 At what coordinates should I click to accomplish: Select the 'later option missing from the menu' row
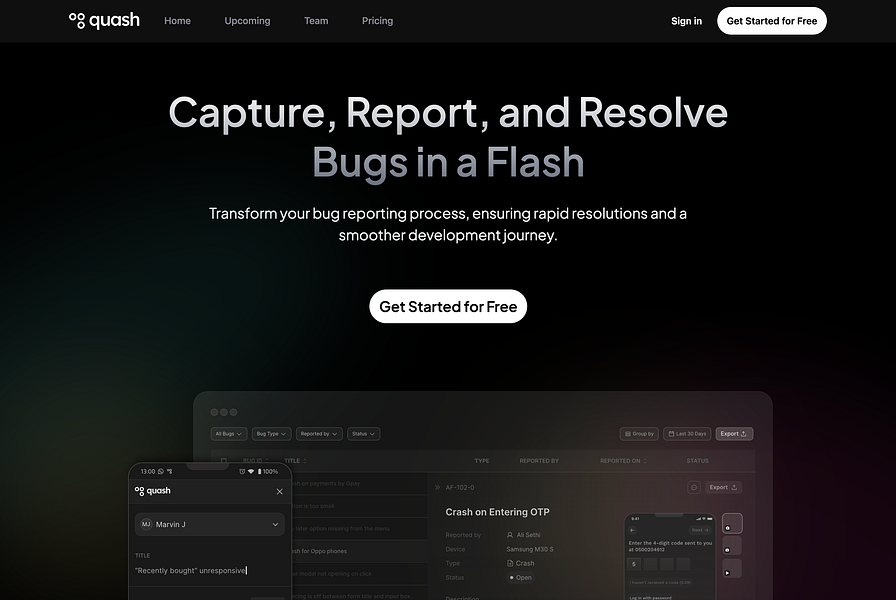tap(359, 529)
